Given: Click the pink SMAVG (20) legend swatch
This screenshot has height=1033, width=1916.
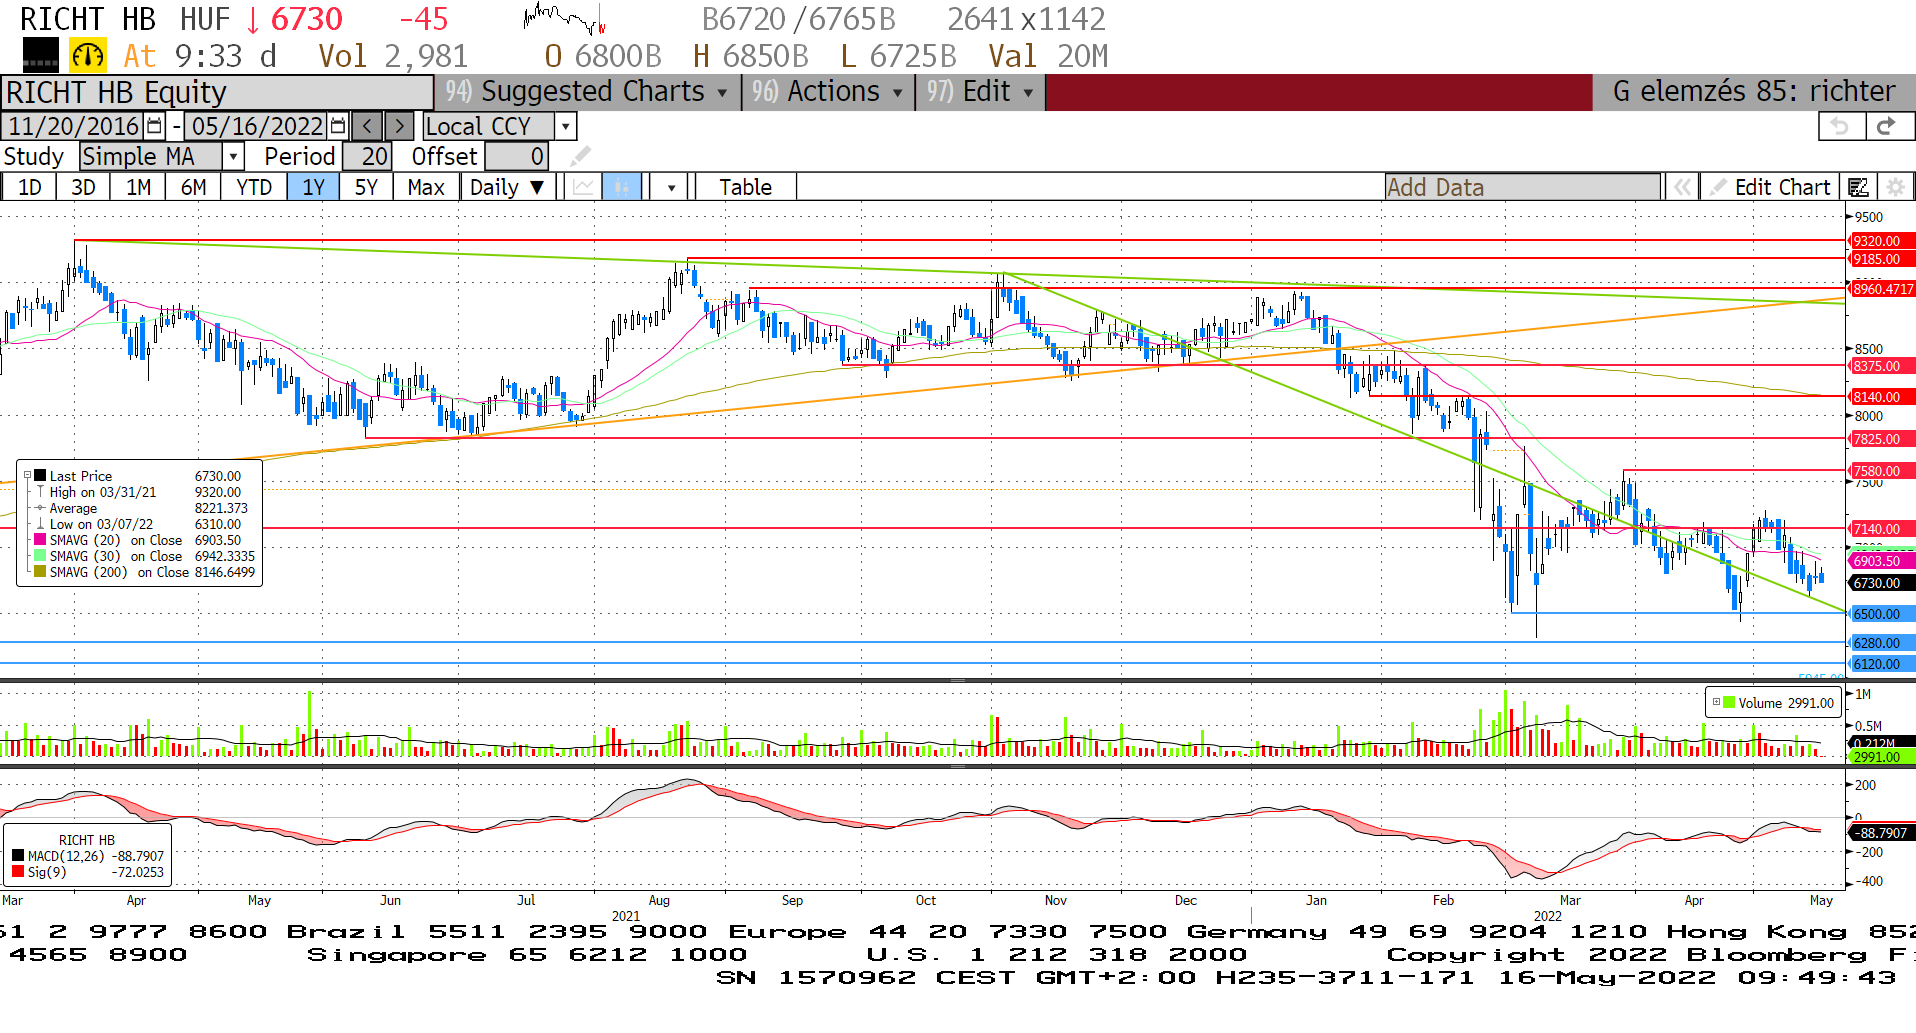Looking at the screenshot, I should [x=40, y=540].
